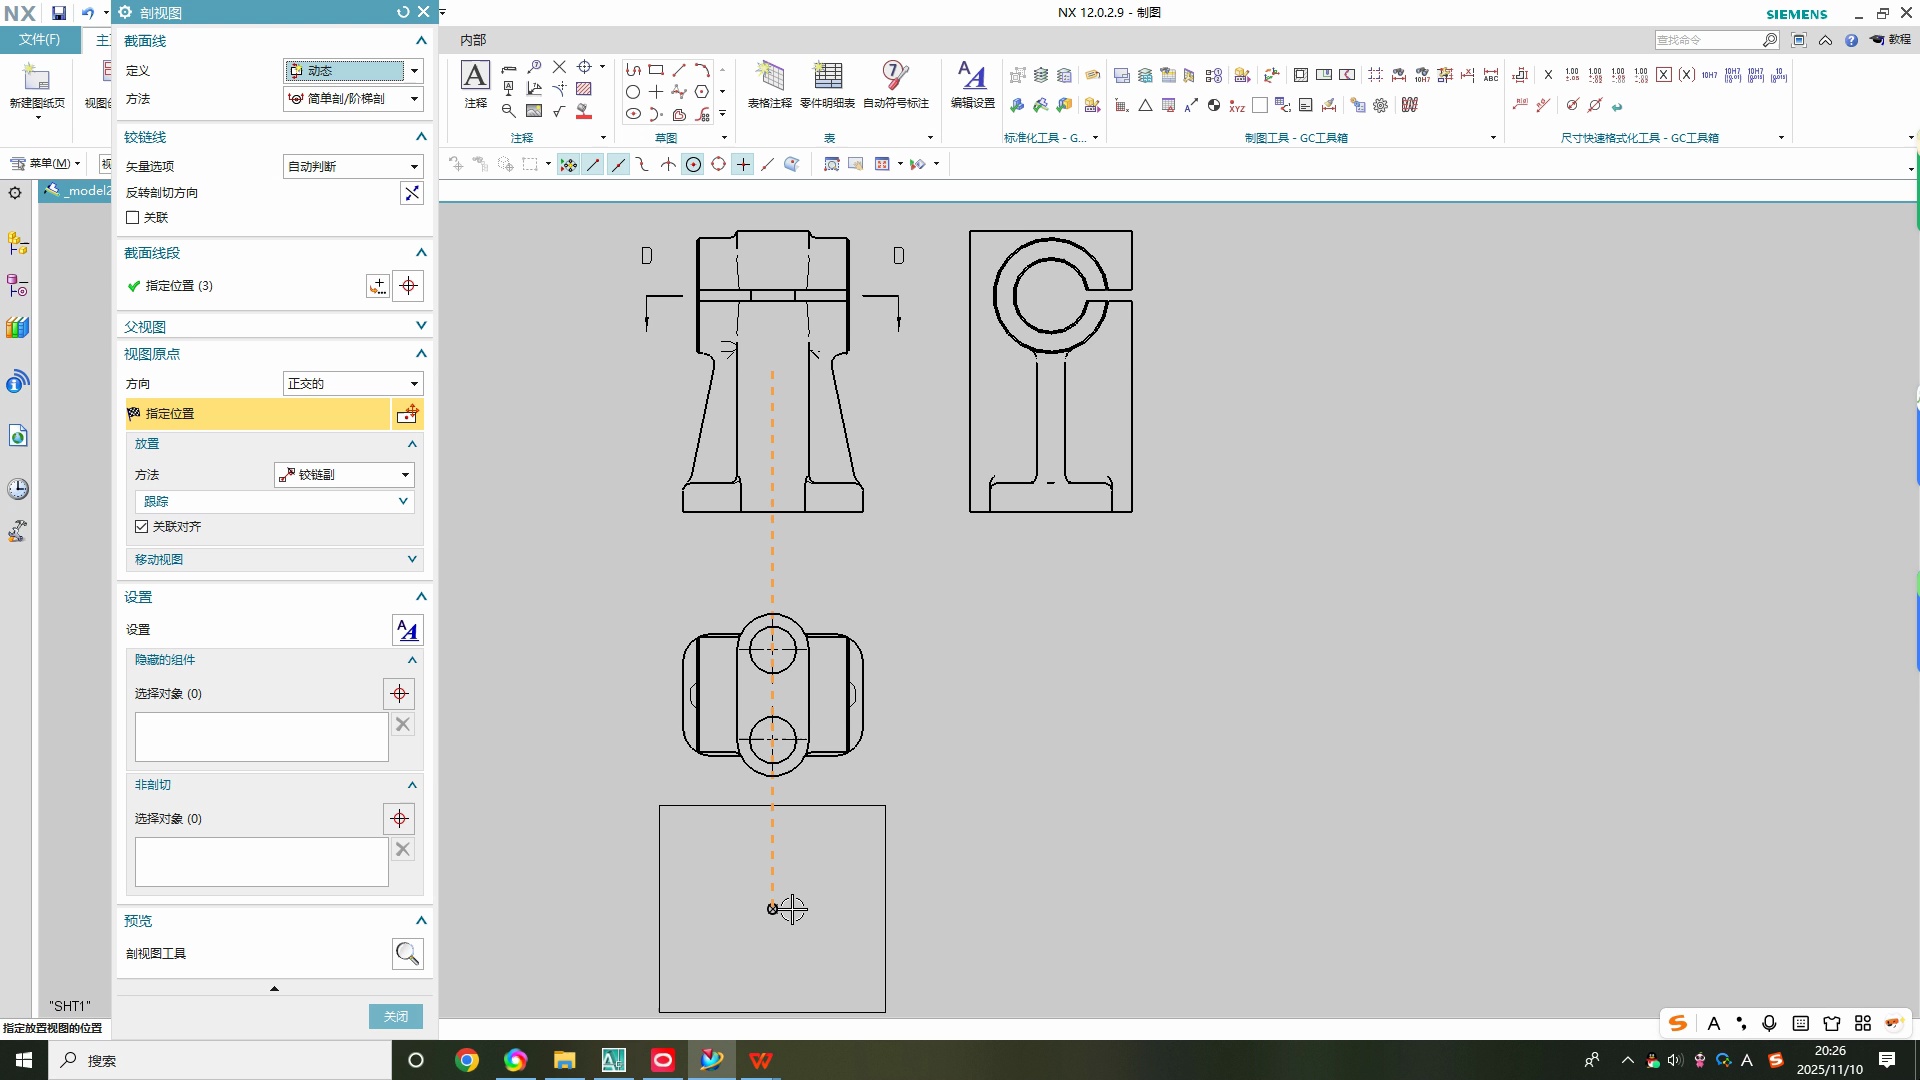Viewport: 1920px width, 1080px height.
Task: Expand the 跟踪 section
Action: pyautogui.click(x=274, y=502)
